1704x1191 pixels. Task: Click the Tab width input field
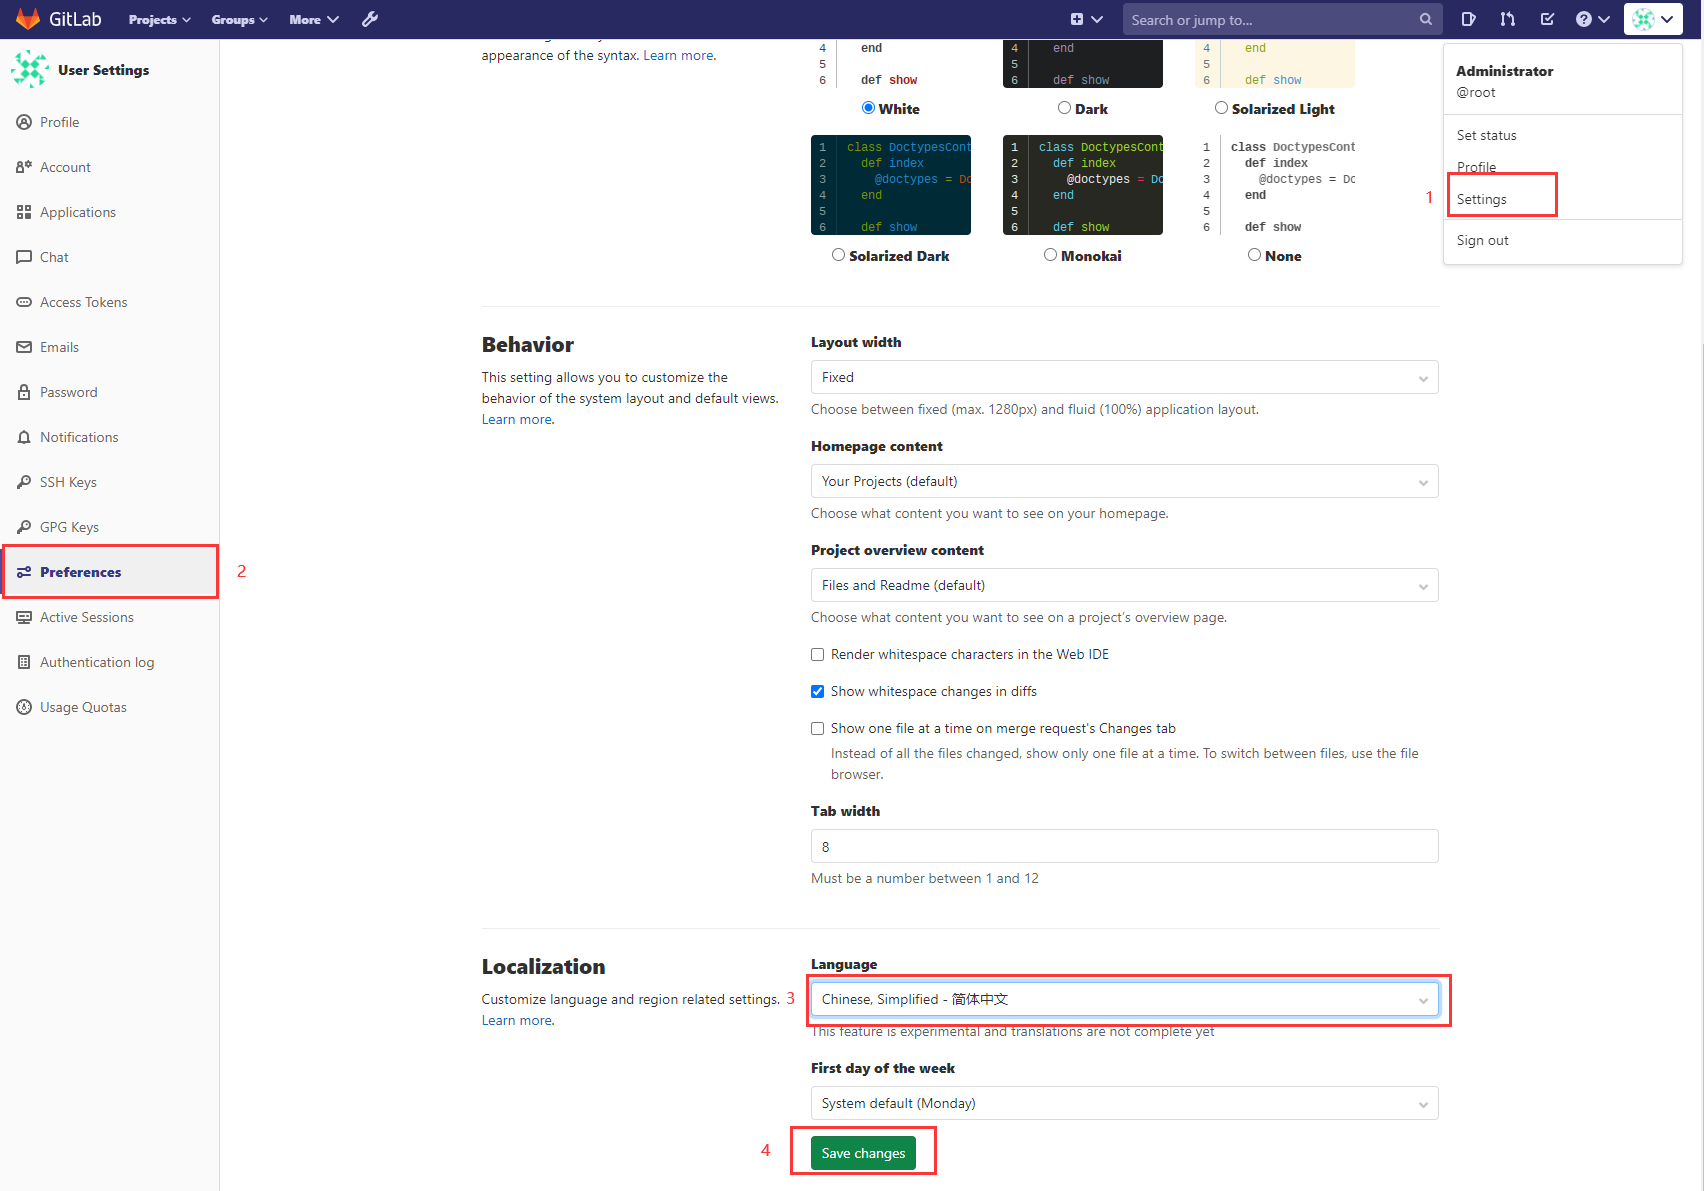tap(1124, 846)
